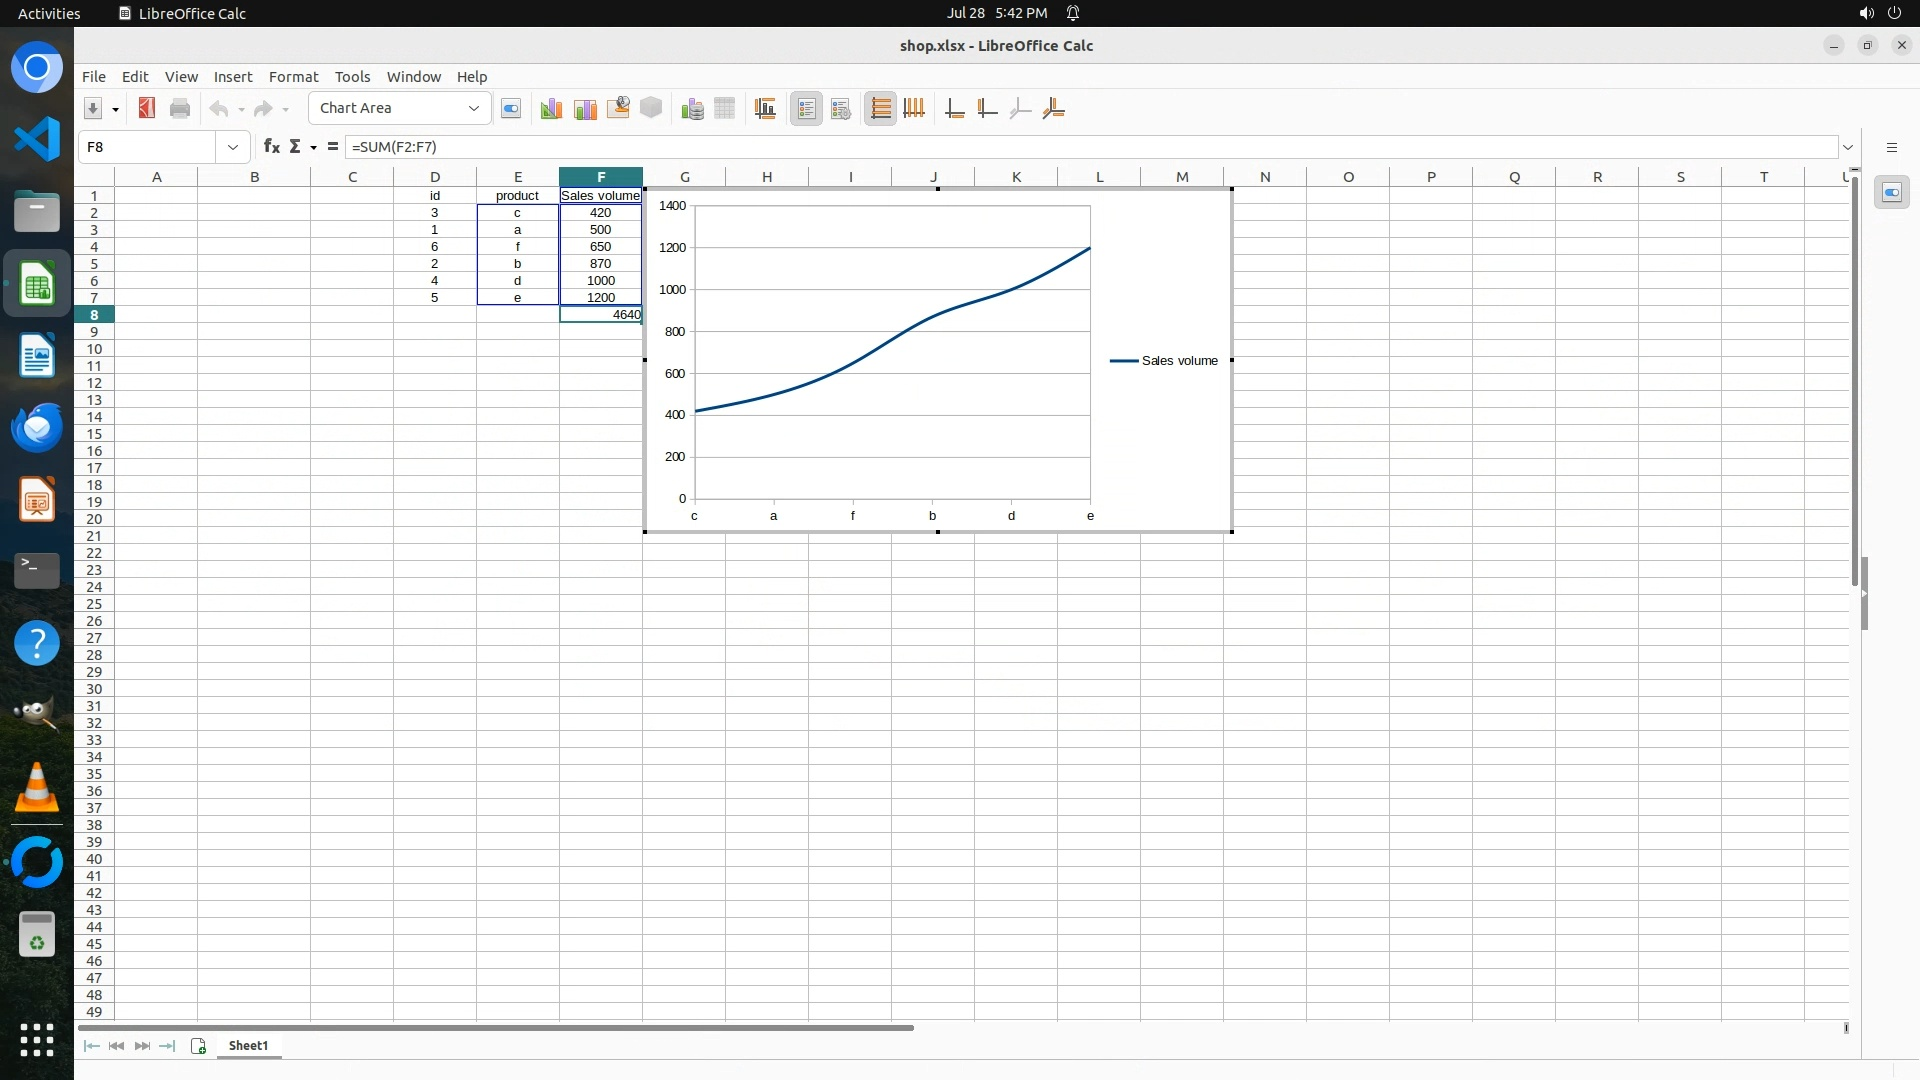
Task: Click the horizontal scrollbar at bottom
Action: 495,1027
